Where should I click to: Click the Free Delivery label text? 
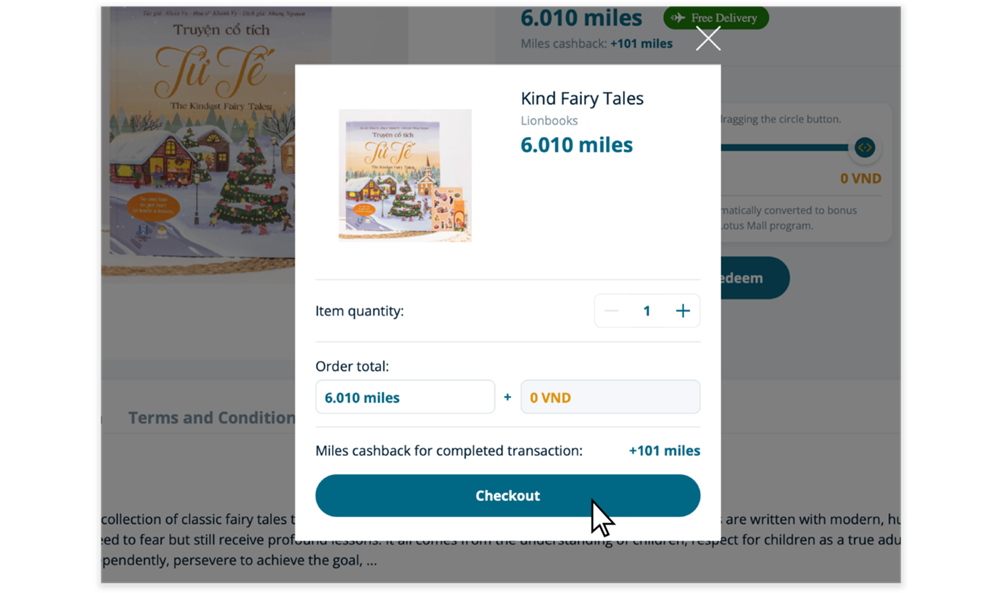726,18
